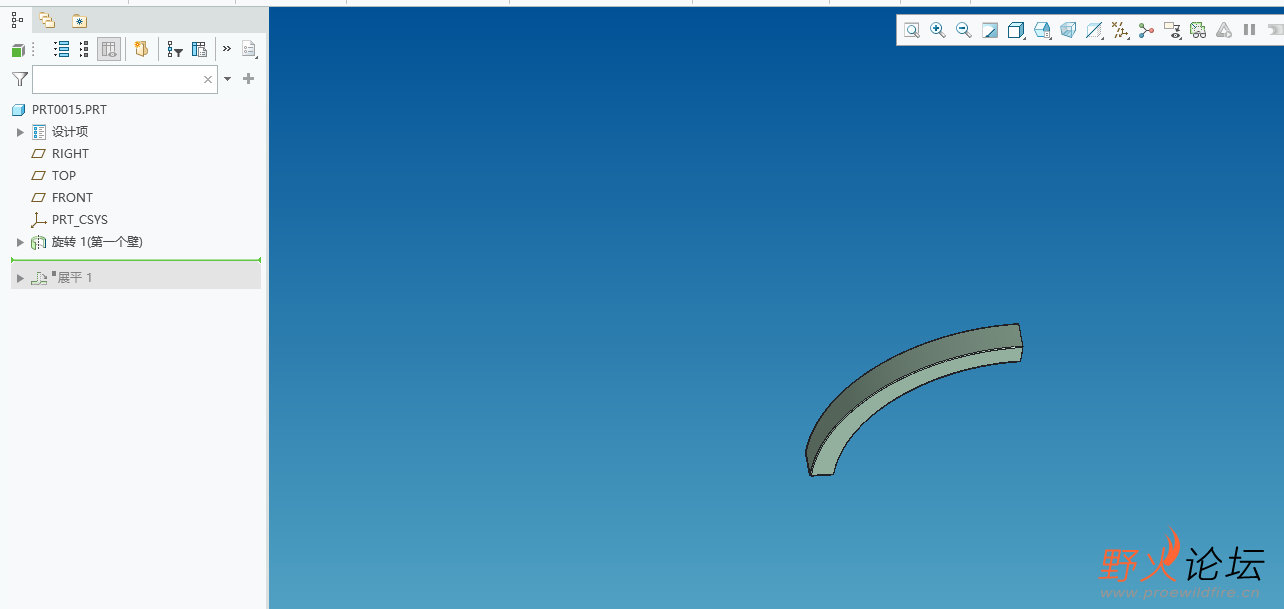Expand the 展平 1 feature node

pyautogui.click(x=20, y=278)
